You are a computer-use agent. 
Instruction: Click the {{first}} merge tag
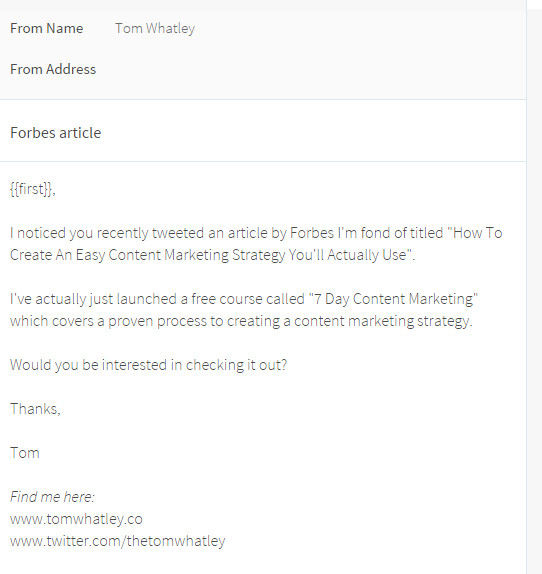click(33, 189)
